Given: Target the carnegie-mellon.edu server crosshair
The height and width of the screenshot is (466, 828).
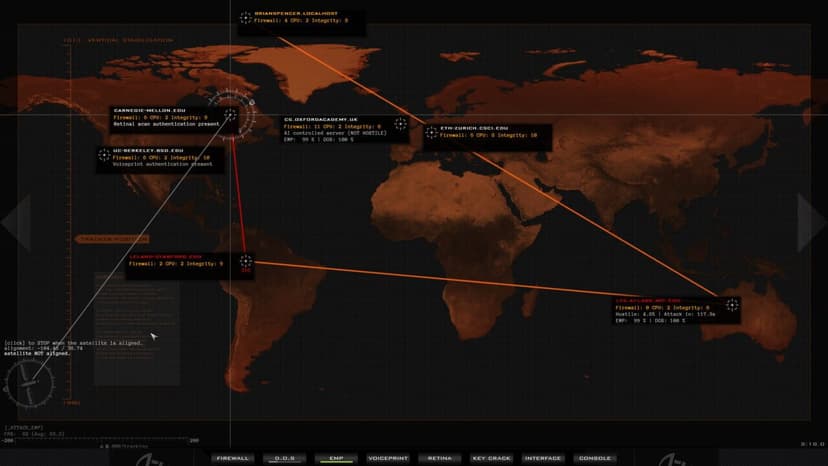Looking at the screenshot, I should point(230,114).
